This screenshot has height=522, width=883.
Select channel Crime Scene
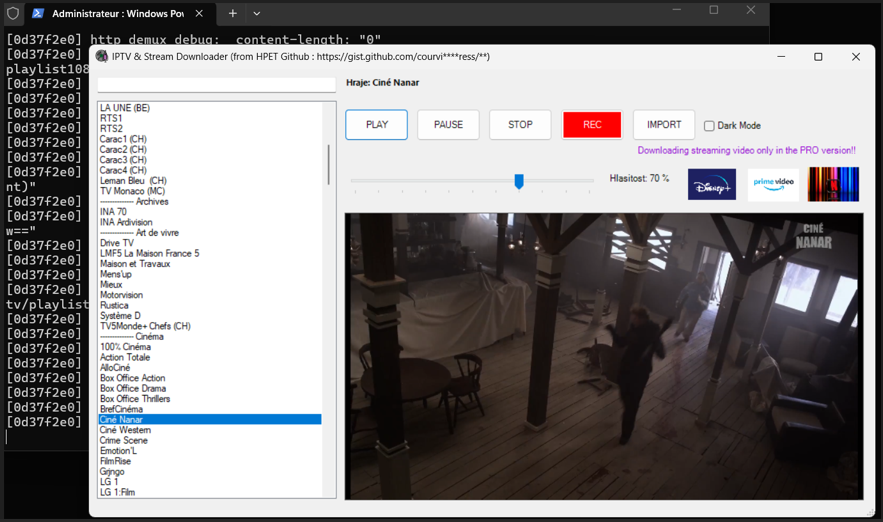211,440
